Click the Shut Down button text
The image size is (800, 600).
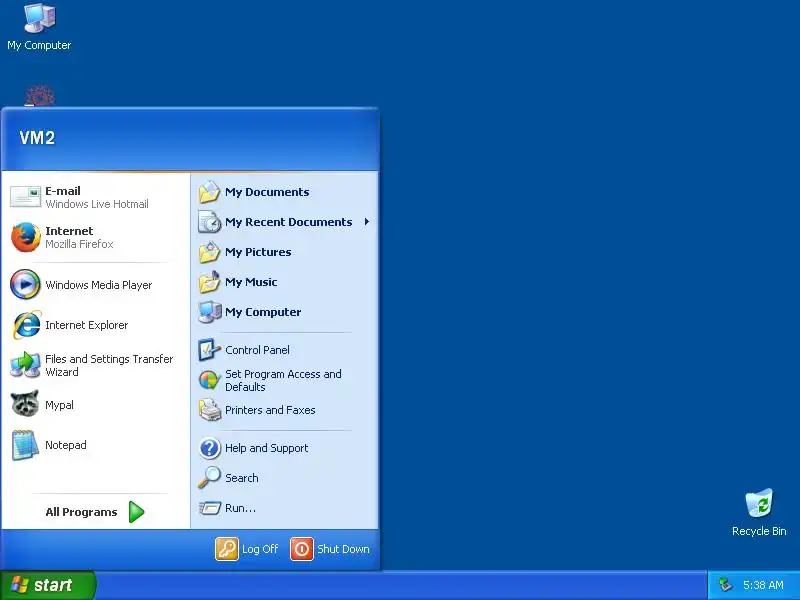[x=343, y=549]
